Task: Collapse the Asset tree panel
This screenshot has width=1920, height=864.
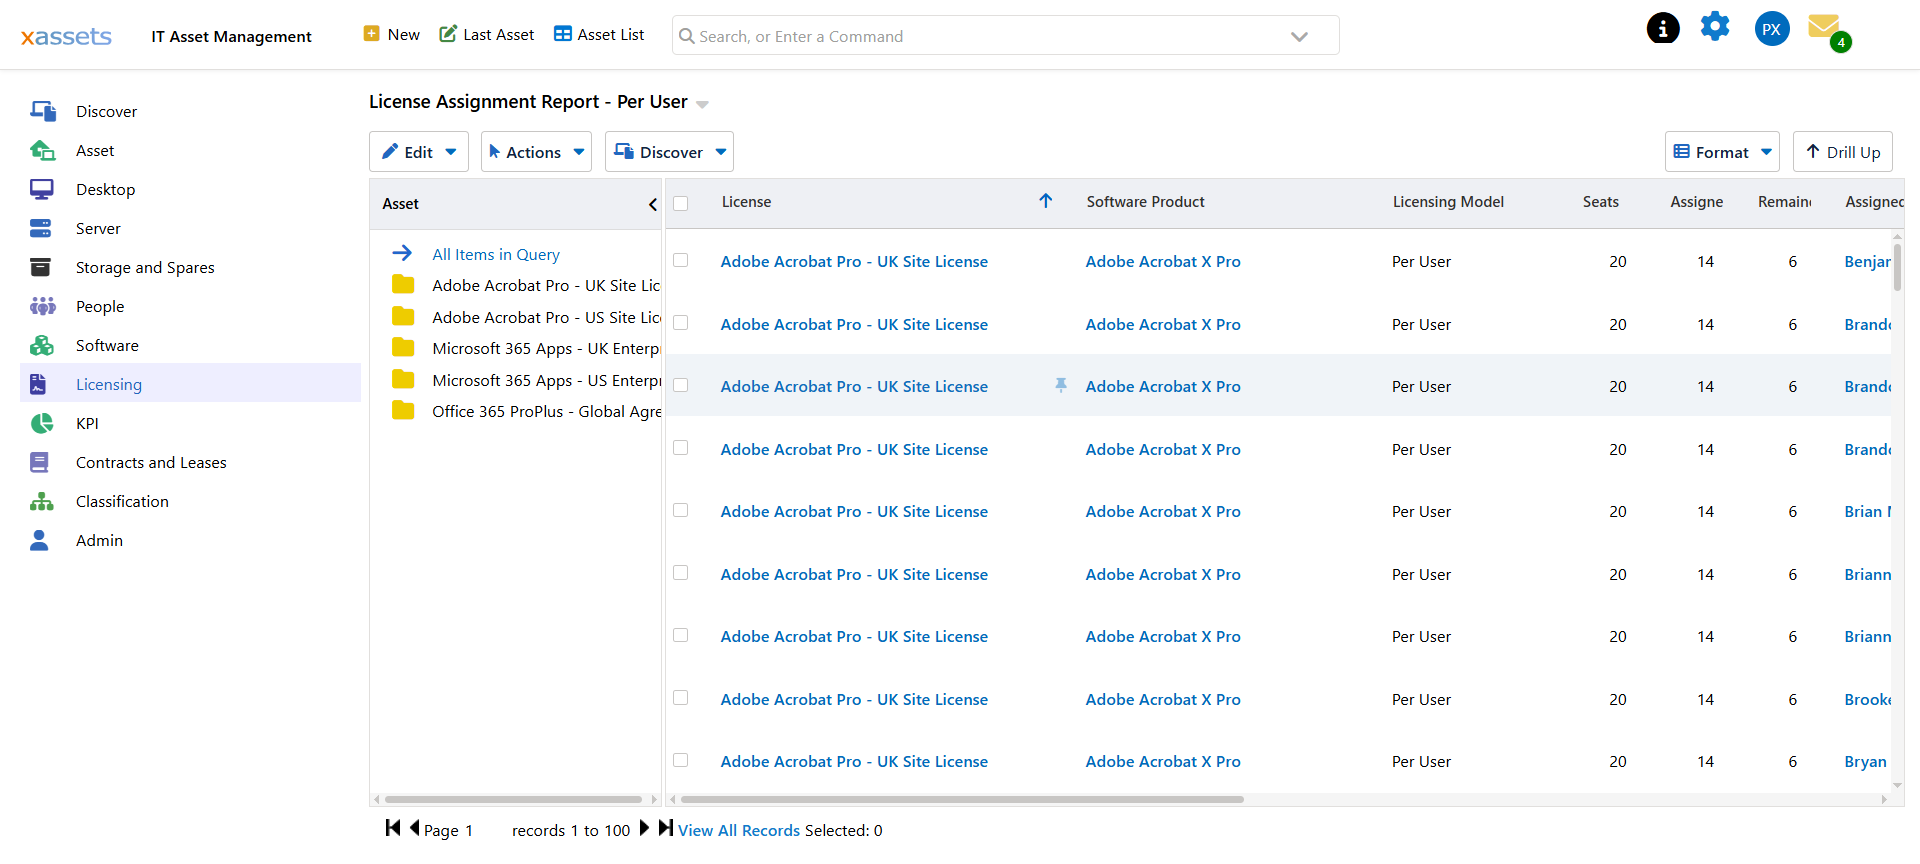Action: tap(652, 204)
